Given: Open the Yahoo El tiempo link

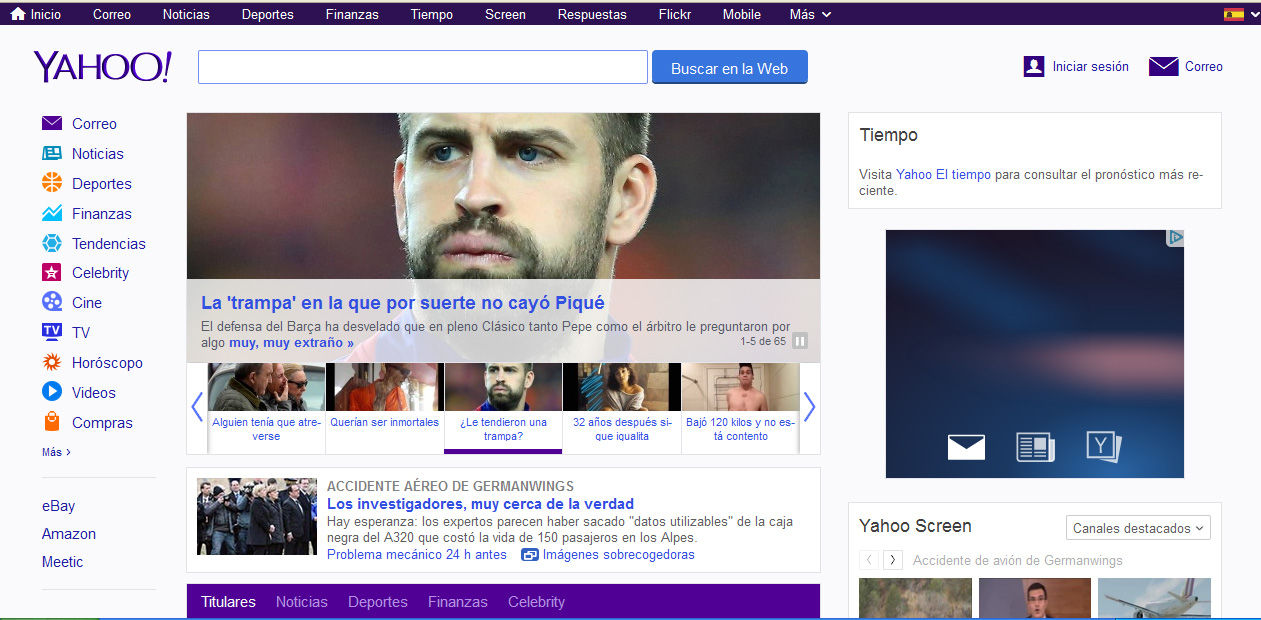Looking at the screenshot, I should (x=943, y=174).
